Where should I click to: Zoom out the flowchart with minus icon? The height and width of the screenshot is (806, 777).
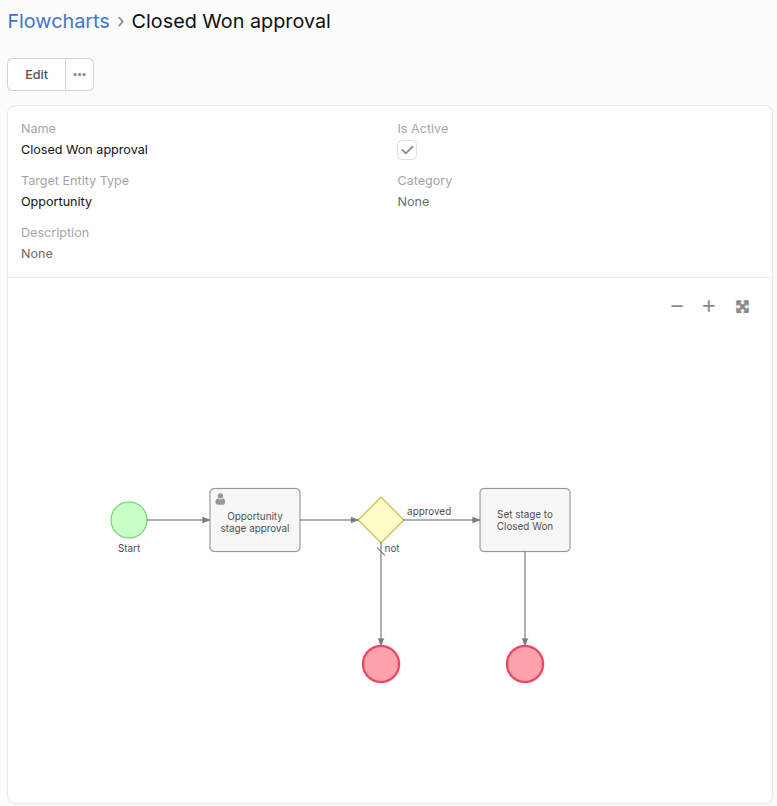[677, 306]
